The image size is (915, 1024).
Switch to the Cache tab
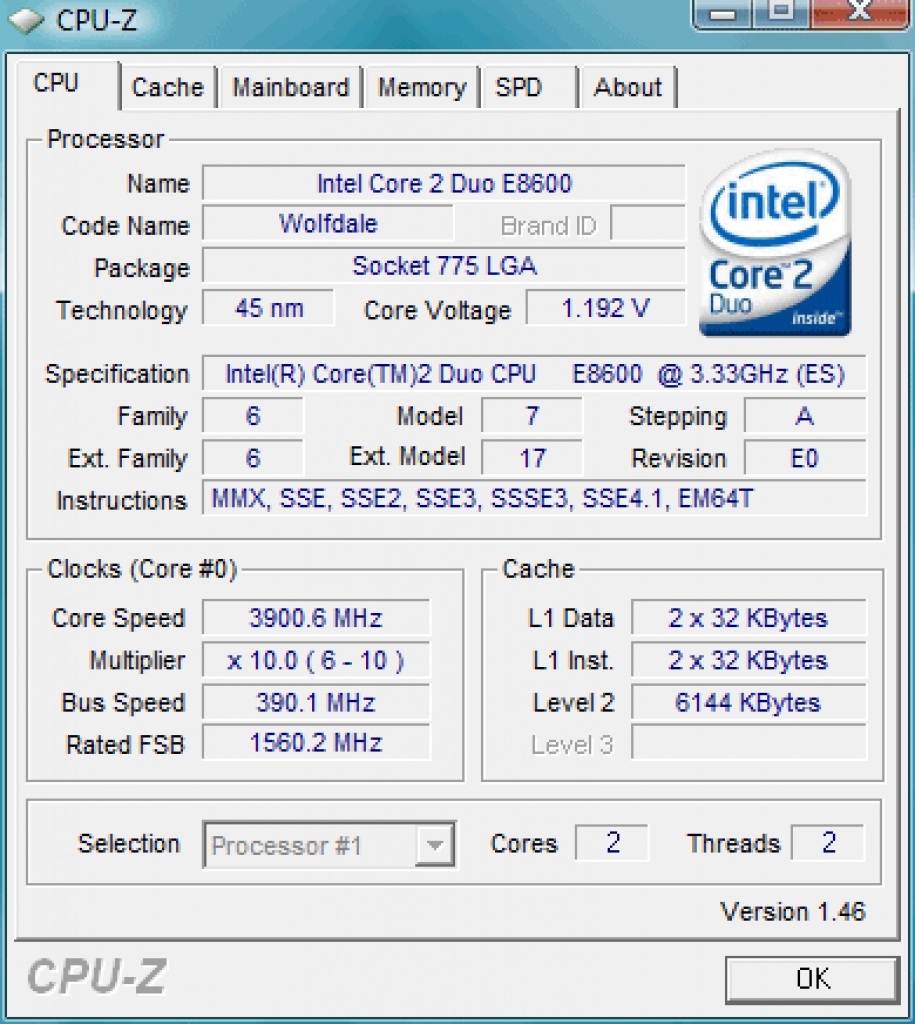[168, 88]
